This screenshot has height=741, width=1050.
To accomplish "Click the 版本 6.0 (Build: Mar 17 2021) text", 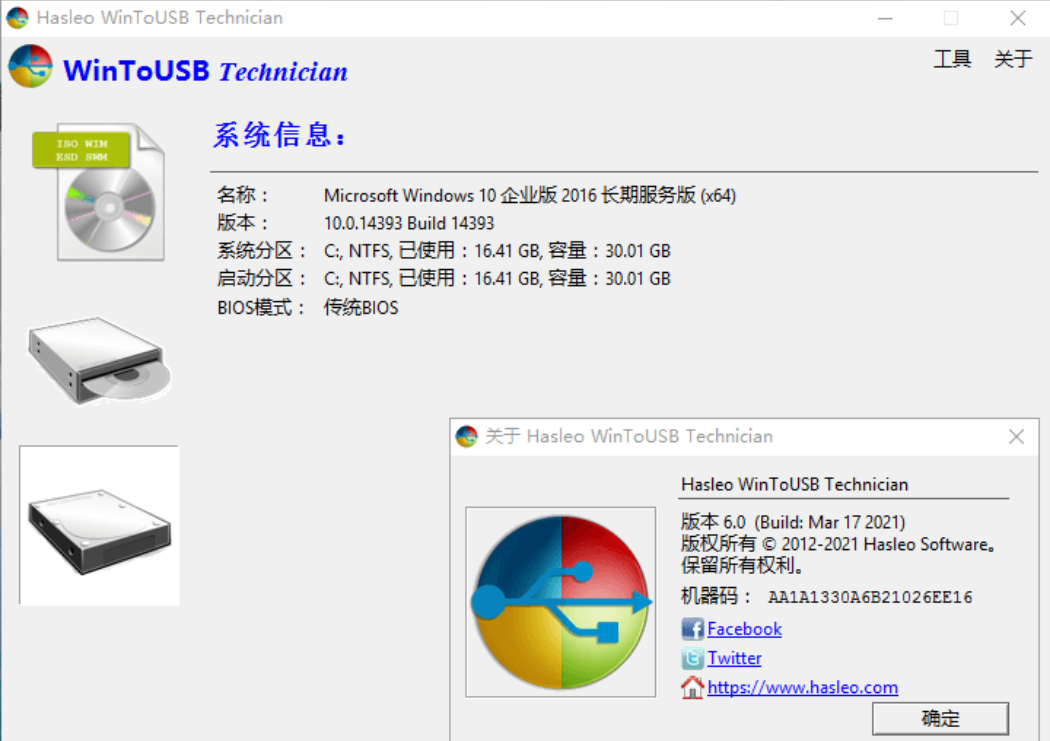I will [793, 521].
